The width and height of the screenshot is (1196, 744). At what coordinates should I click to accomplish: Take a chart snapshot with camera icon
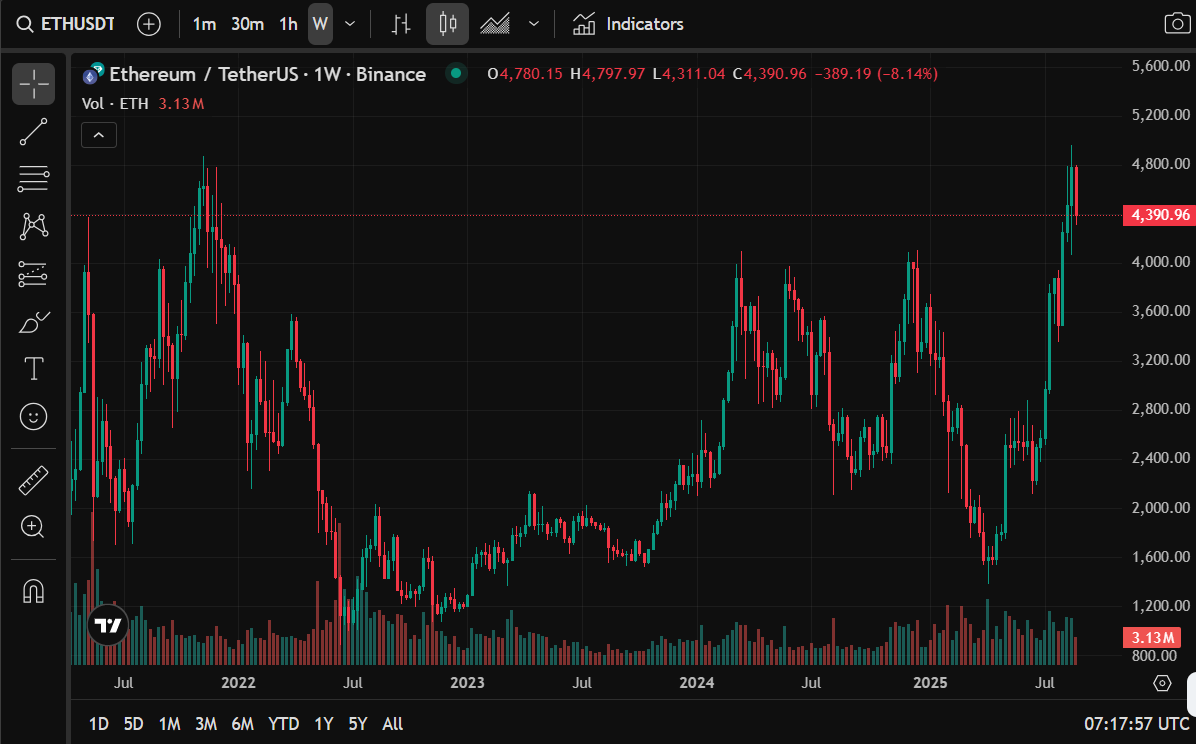pyautogui.click(x=1176, y=24)
